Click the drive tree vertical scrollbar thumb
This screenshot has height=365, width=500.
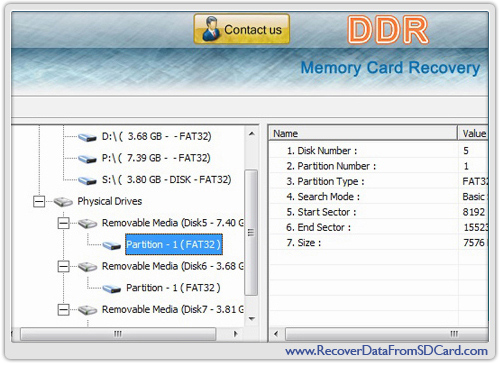251,233
